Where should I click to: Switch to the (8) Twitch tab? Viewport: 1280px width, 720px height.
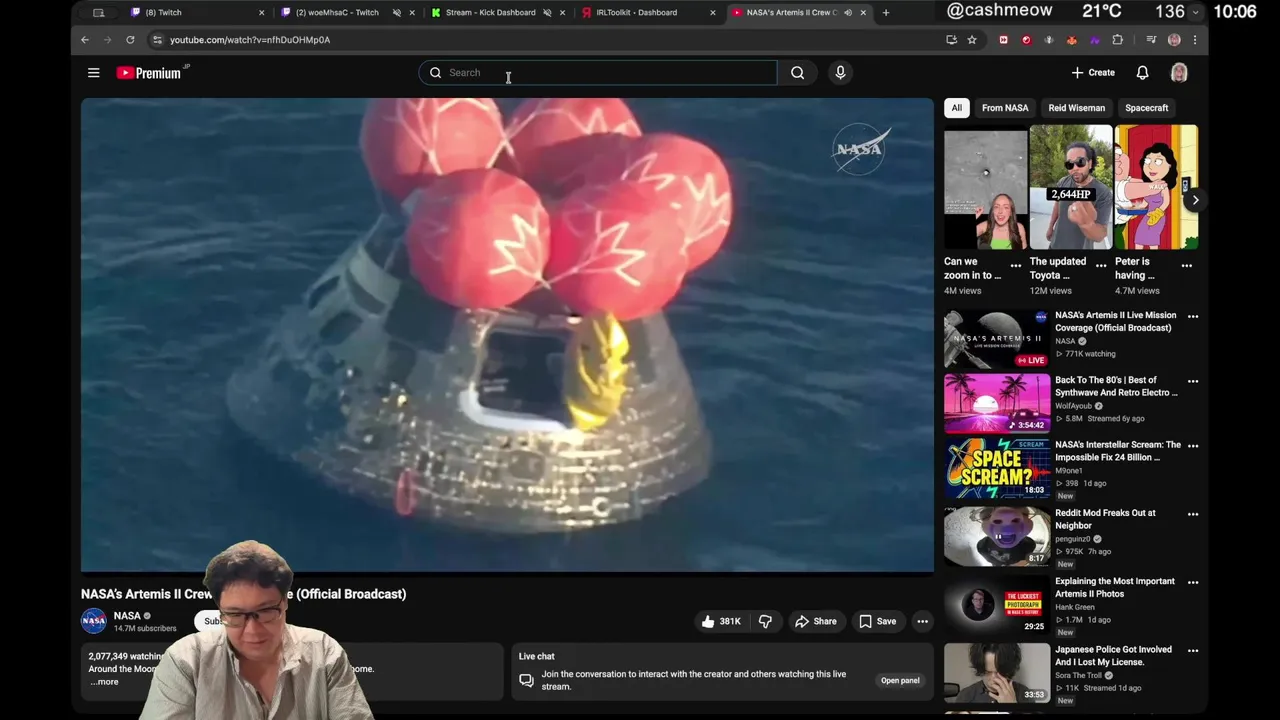[x=198, y=13]
